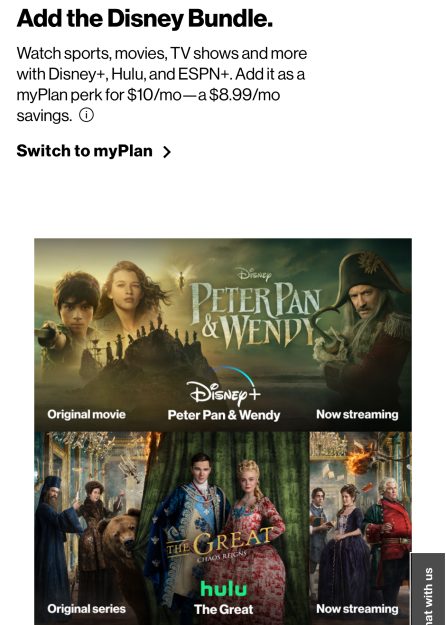
Task: Click the small Disney wordmark above Peter Pan
Action: pyautogui.click(x=254, y=274)
